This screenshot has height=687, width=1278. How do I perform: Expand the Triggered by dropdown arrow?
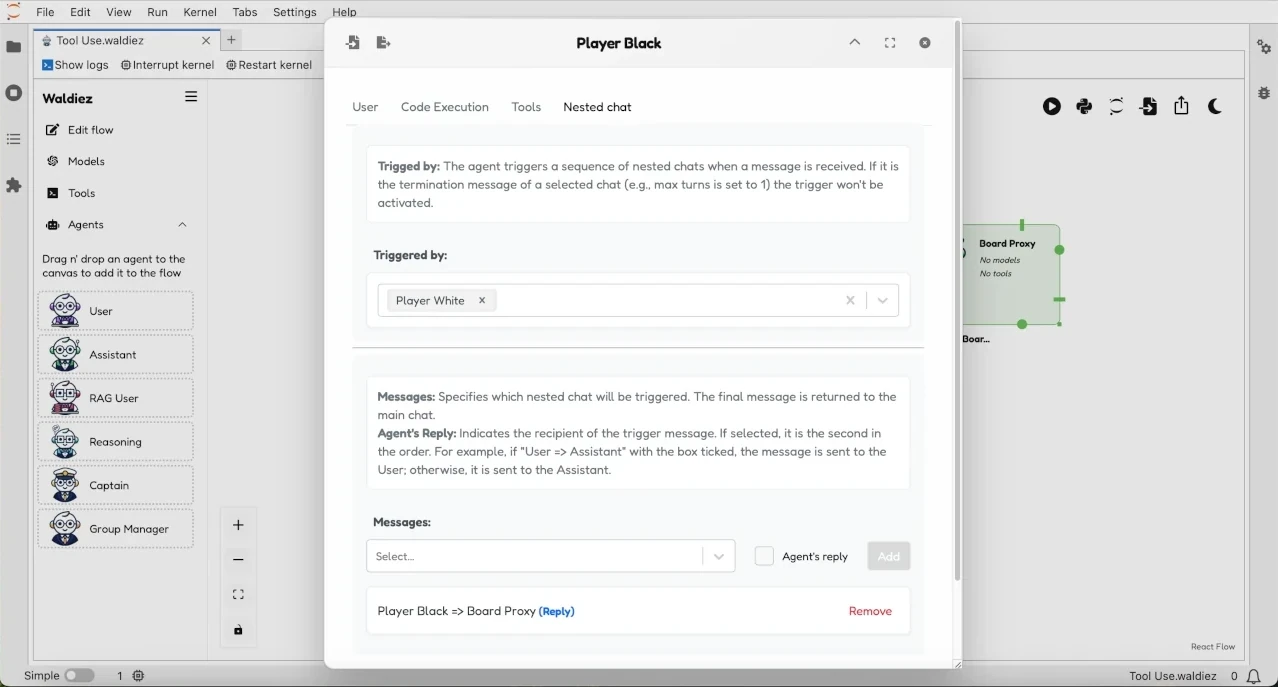click(x=882, y=300)
